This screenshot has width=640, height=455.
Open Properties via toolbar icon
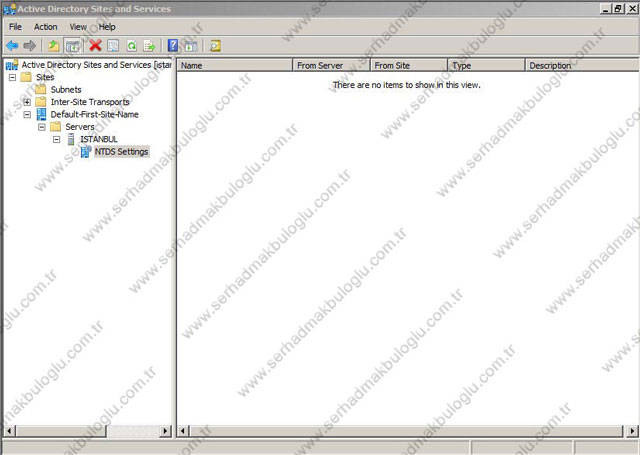[113, 46]
